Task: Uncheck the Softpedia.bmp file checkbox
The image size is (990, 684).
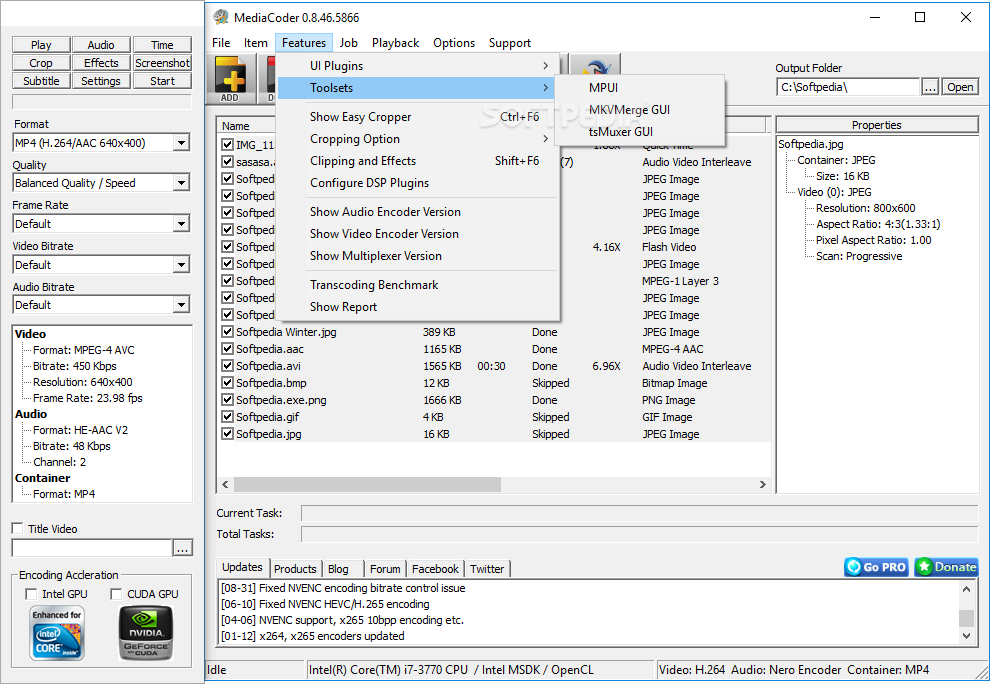Action: point(227,383)
